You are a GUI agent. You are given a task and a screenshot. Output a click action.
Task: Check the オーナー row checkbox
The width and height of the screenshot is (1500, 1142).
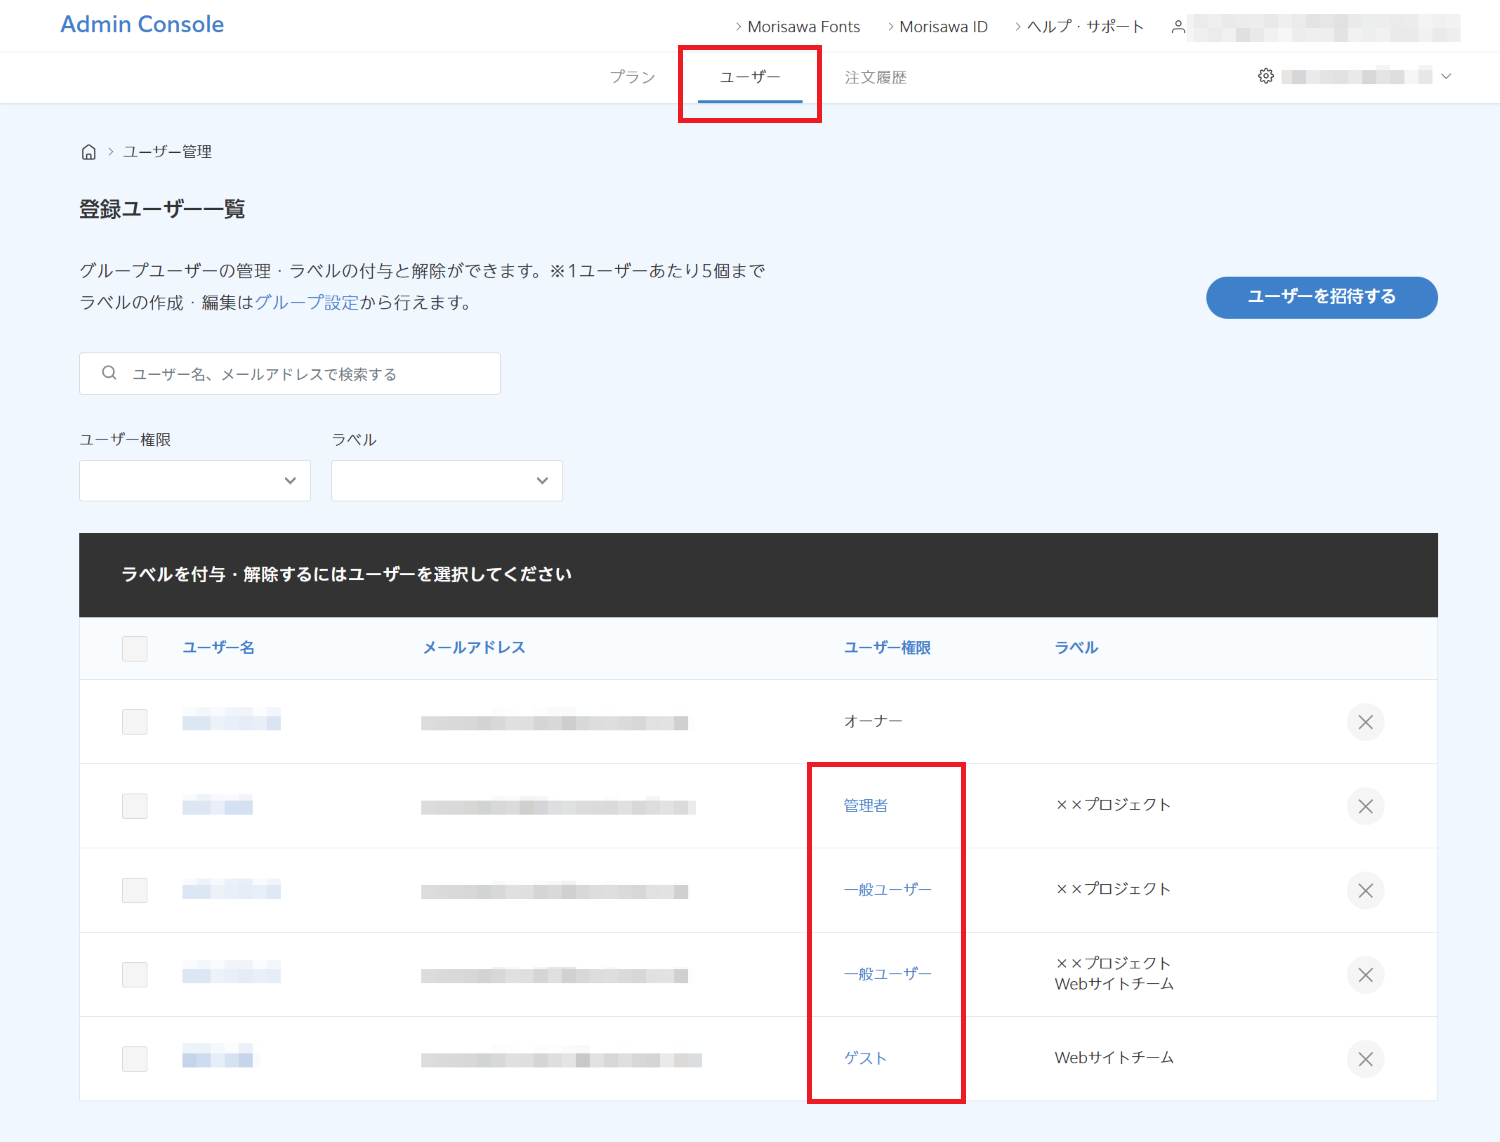(x=135, y=722)
